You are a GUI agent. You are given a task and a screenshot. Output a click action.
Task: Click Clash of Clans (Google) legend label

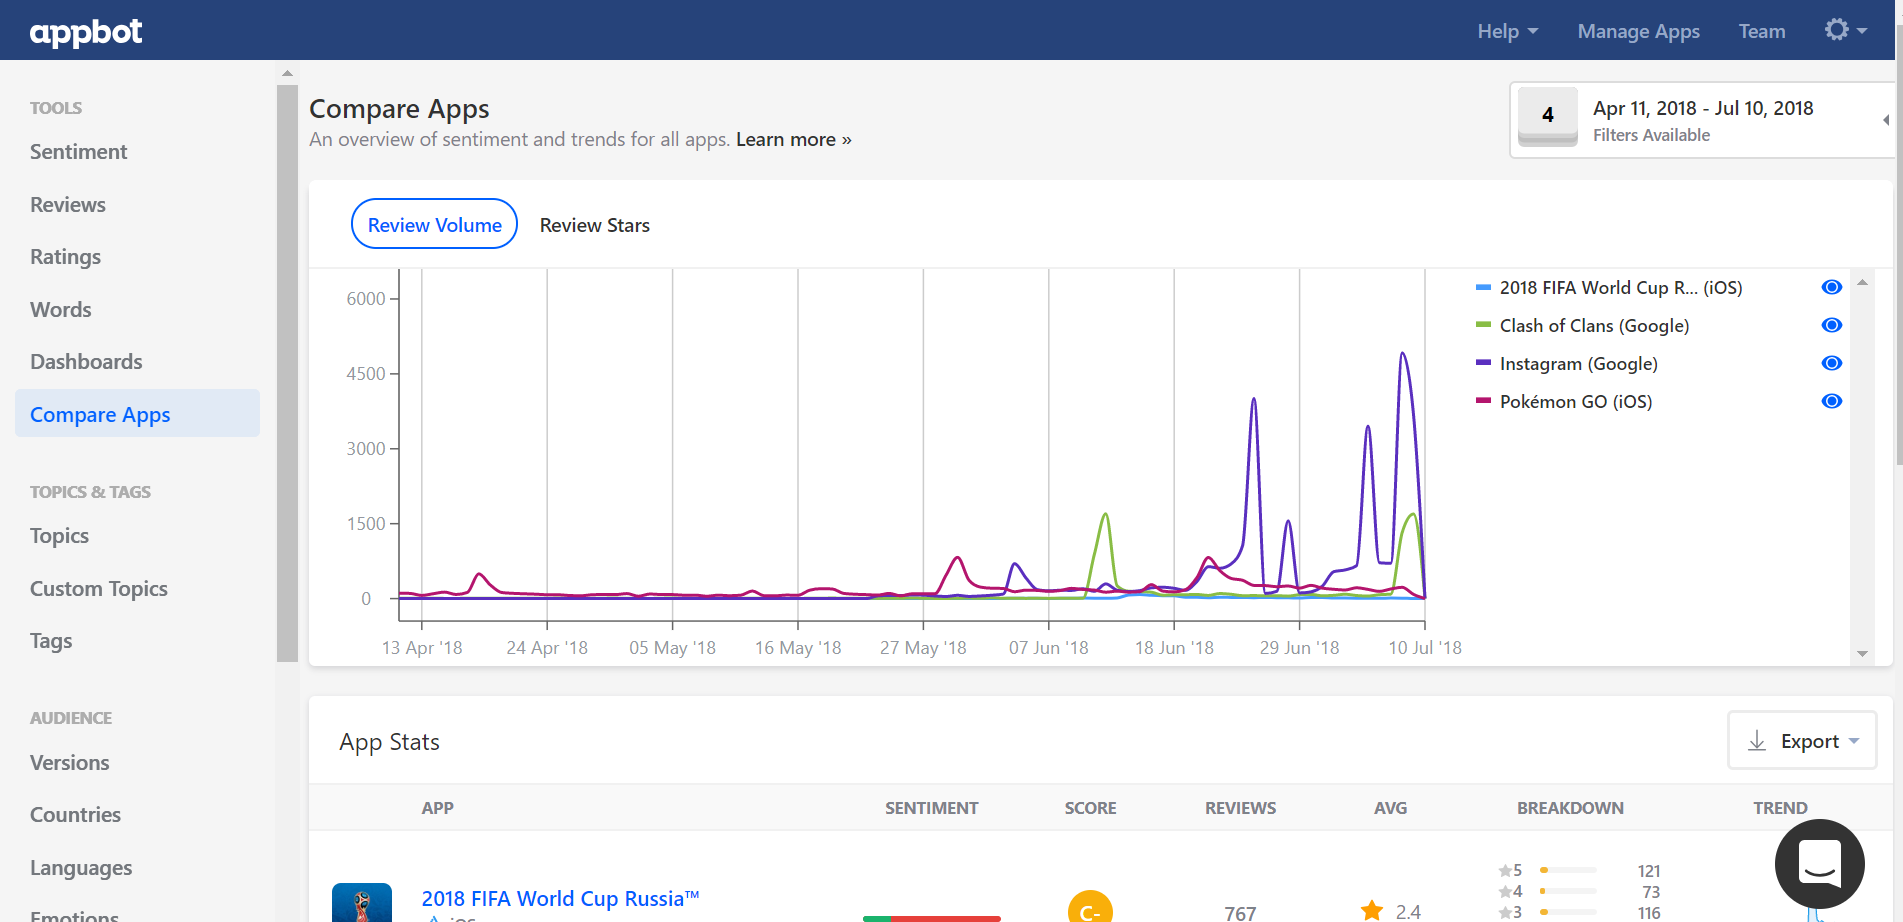pos(1594,326)
